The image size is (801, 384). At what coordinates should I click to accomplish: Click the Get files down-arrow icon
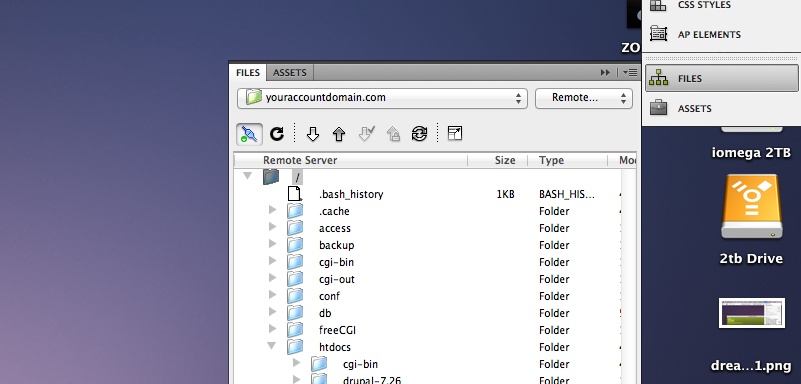pos(313,134)
